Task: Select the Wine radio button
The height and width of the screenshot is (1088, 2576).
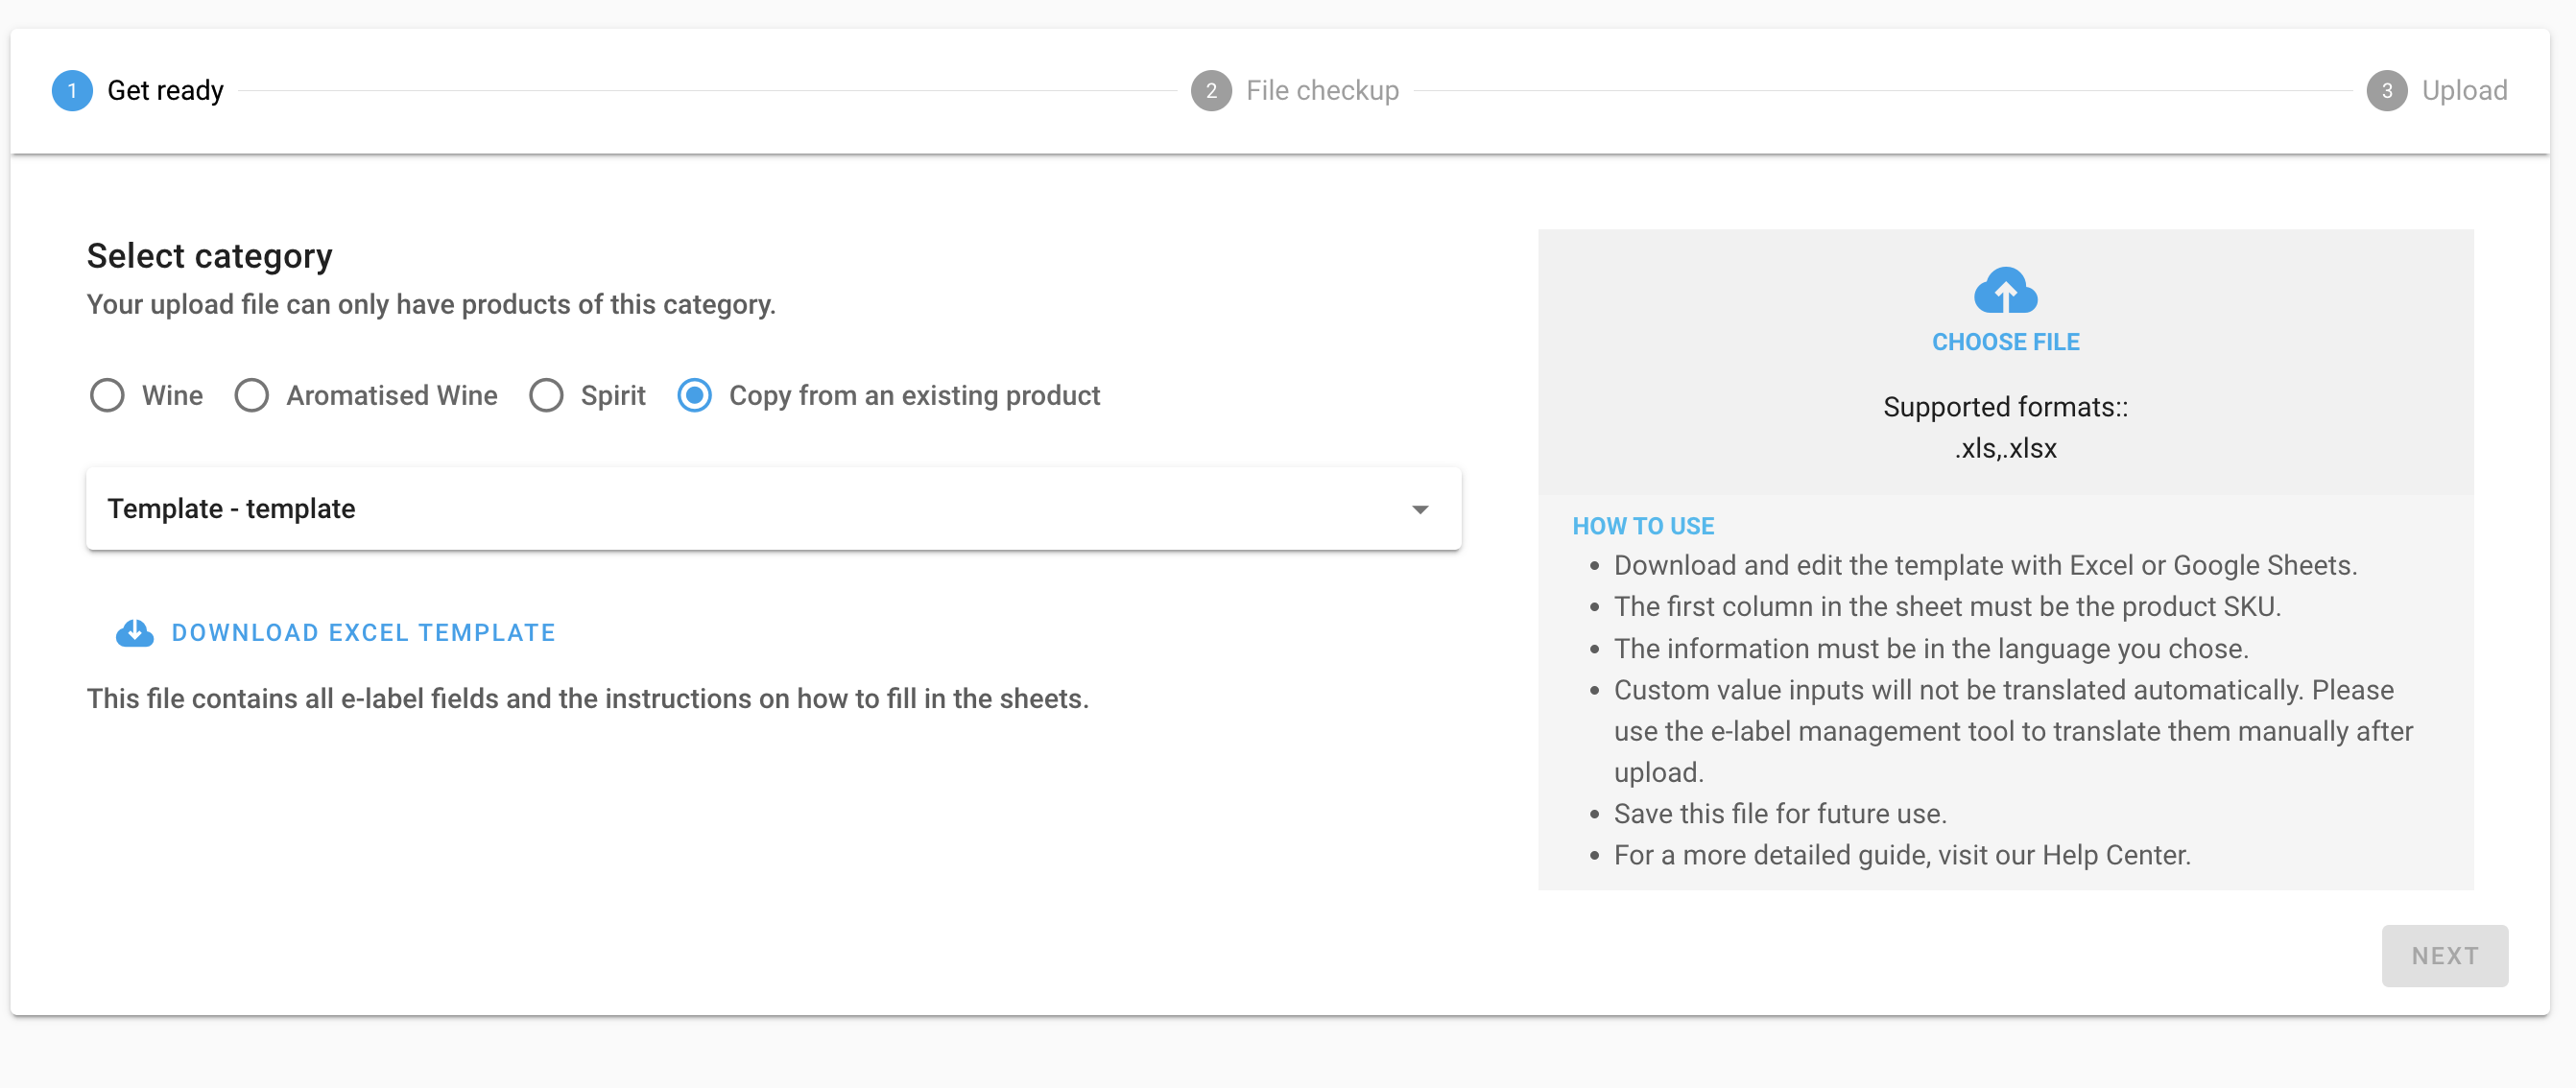Action: (x=107, y=396)
